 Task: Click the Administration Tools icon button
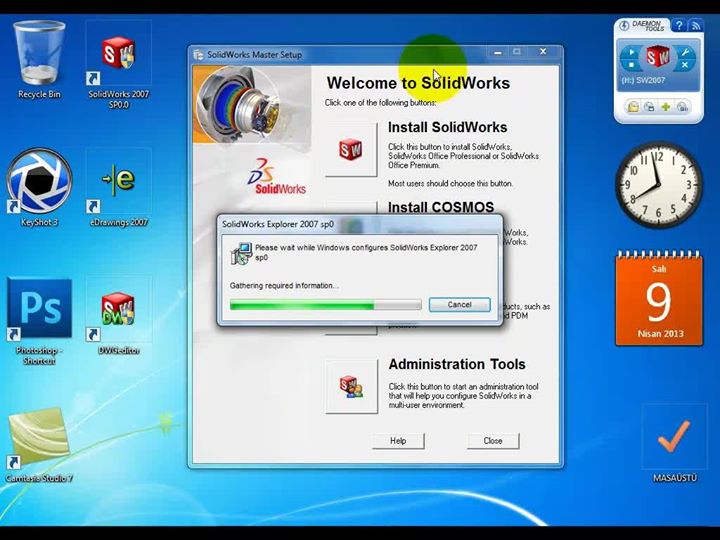351,387
